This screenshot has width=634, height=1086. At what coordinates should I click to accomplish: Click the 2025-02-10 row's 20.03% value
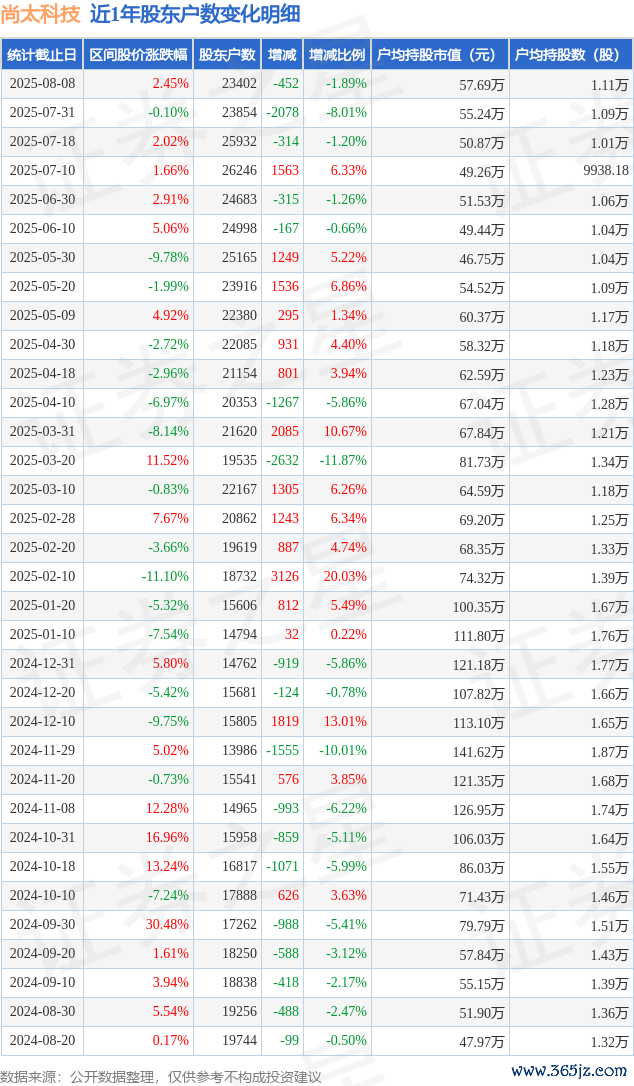click(x=345, y=577)
